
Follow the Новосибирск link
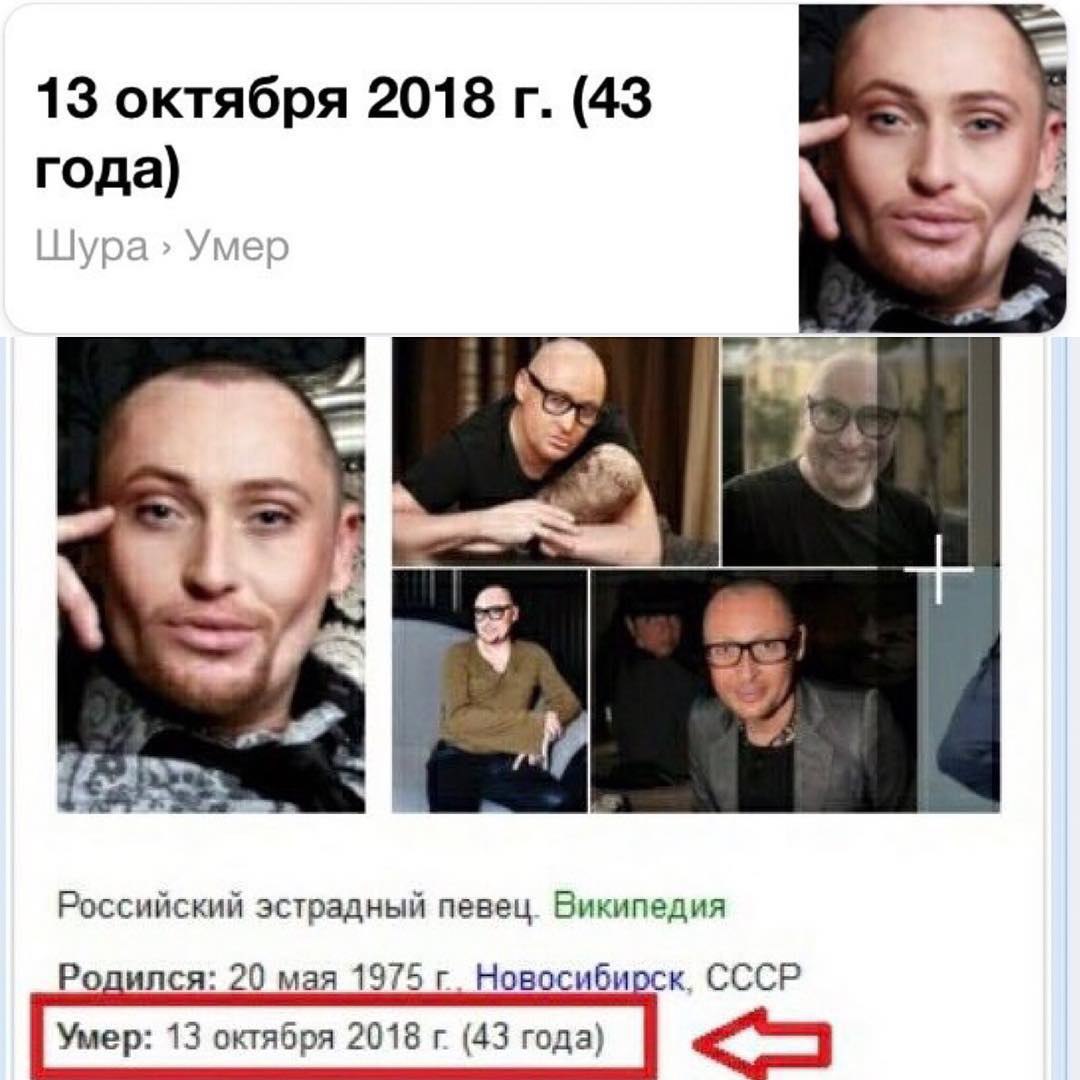pyautogui.click(x=581, y=977)
